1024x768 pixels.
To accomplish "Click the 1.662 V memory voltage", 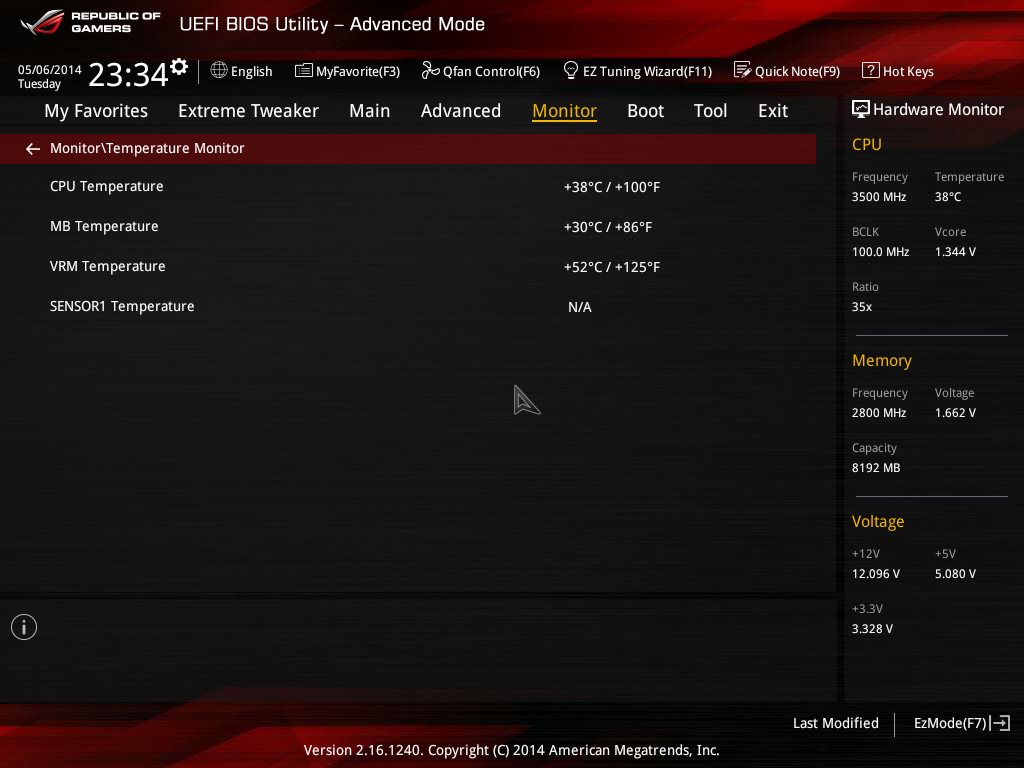I will pos(955,413).
